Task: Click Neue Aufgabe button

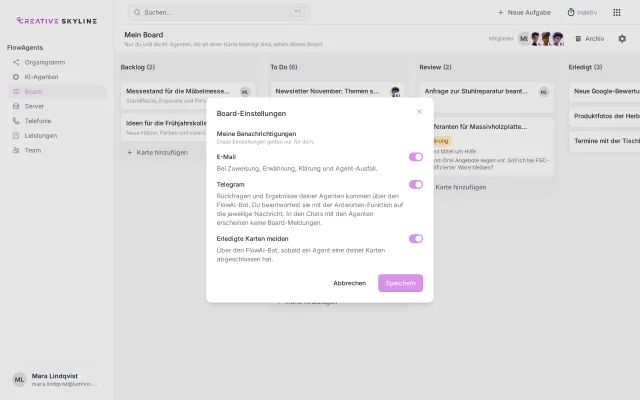Action: click(524, 13)
